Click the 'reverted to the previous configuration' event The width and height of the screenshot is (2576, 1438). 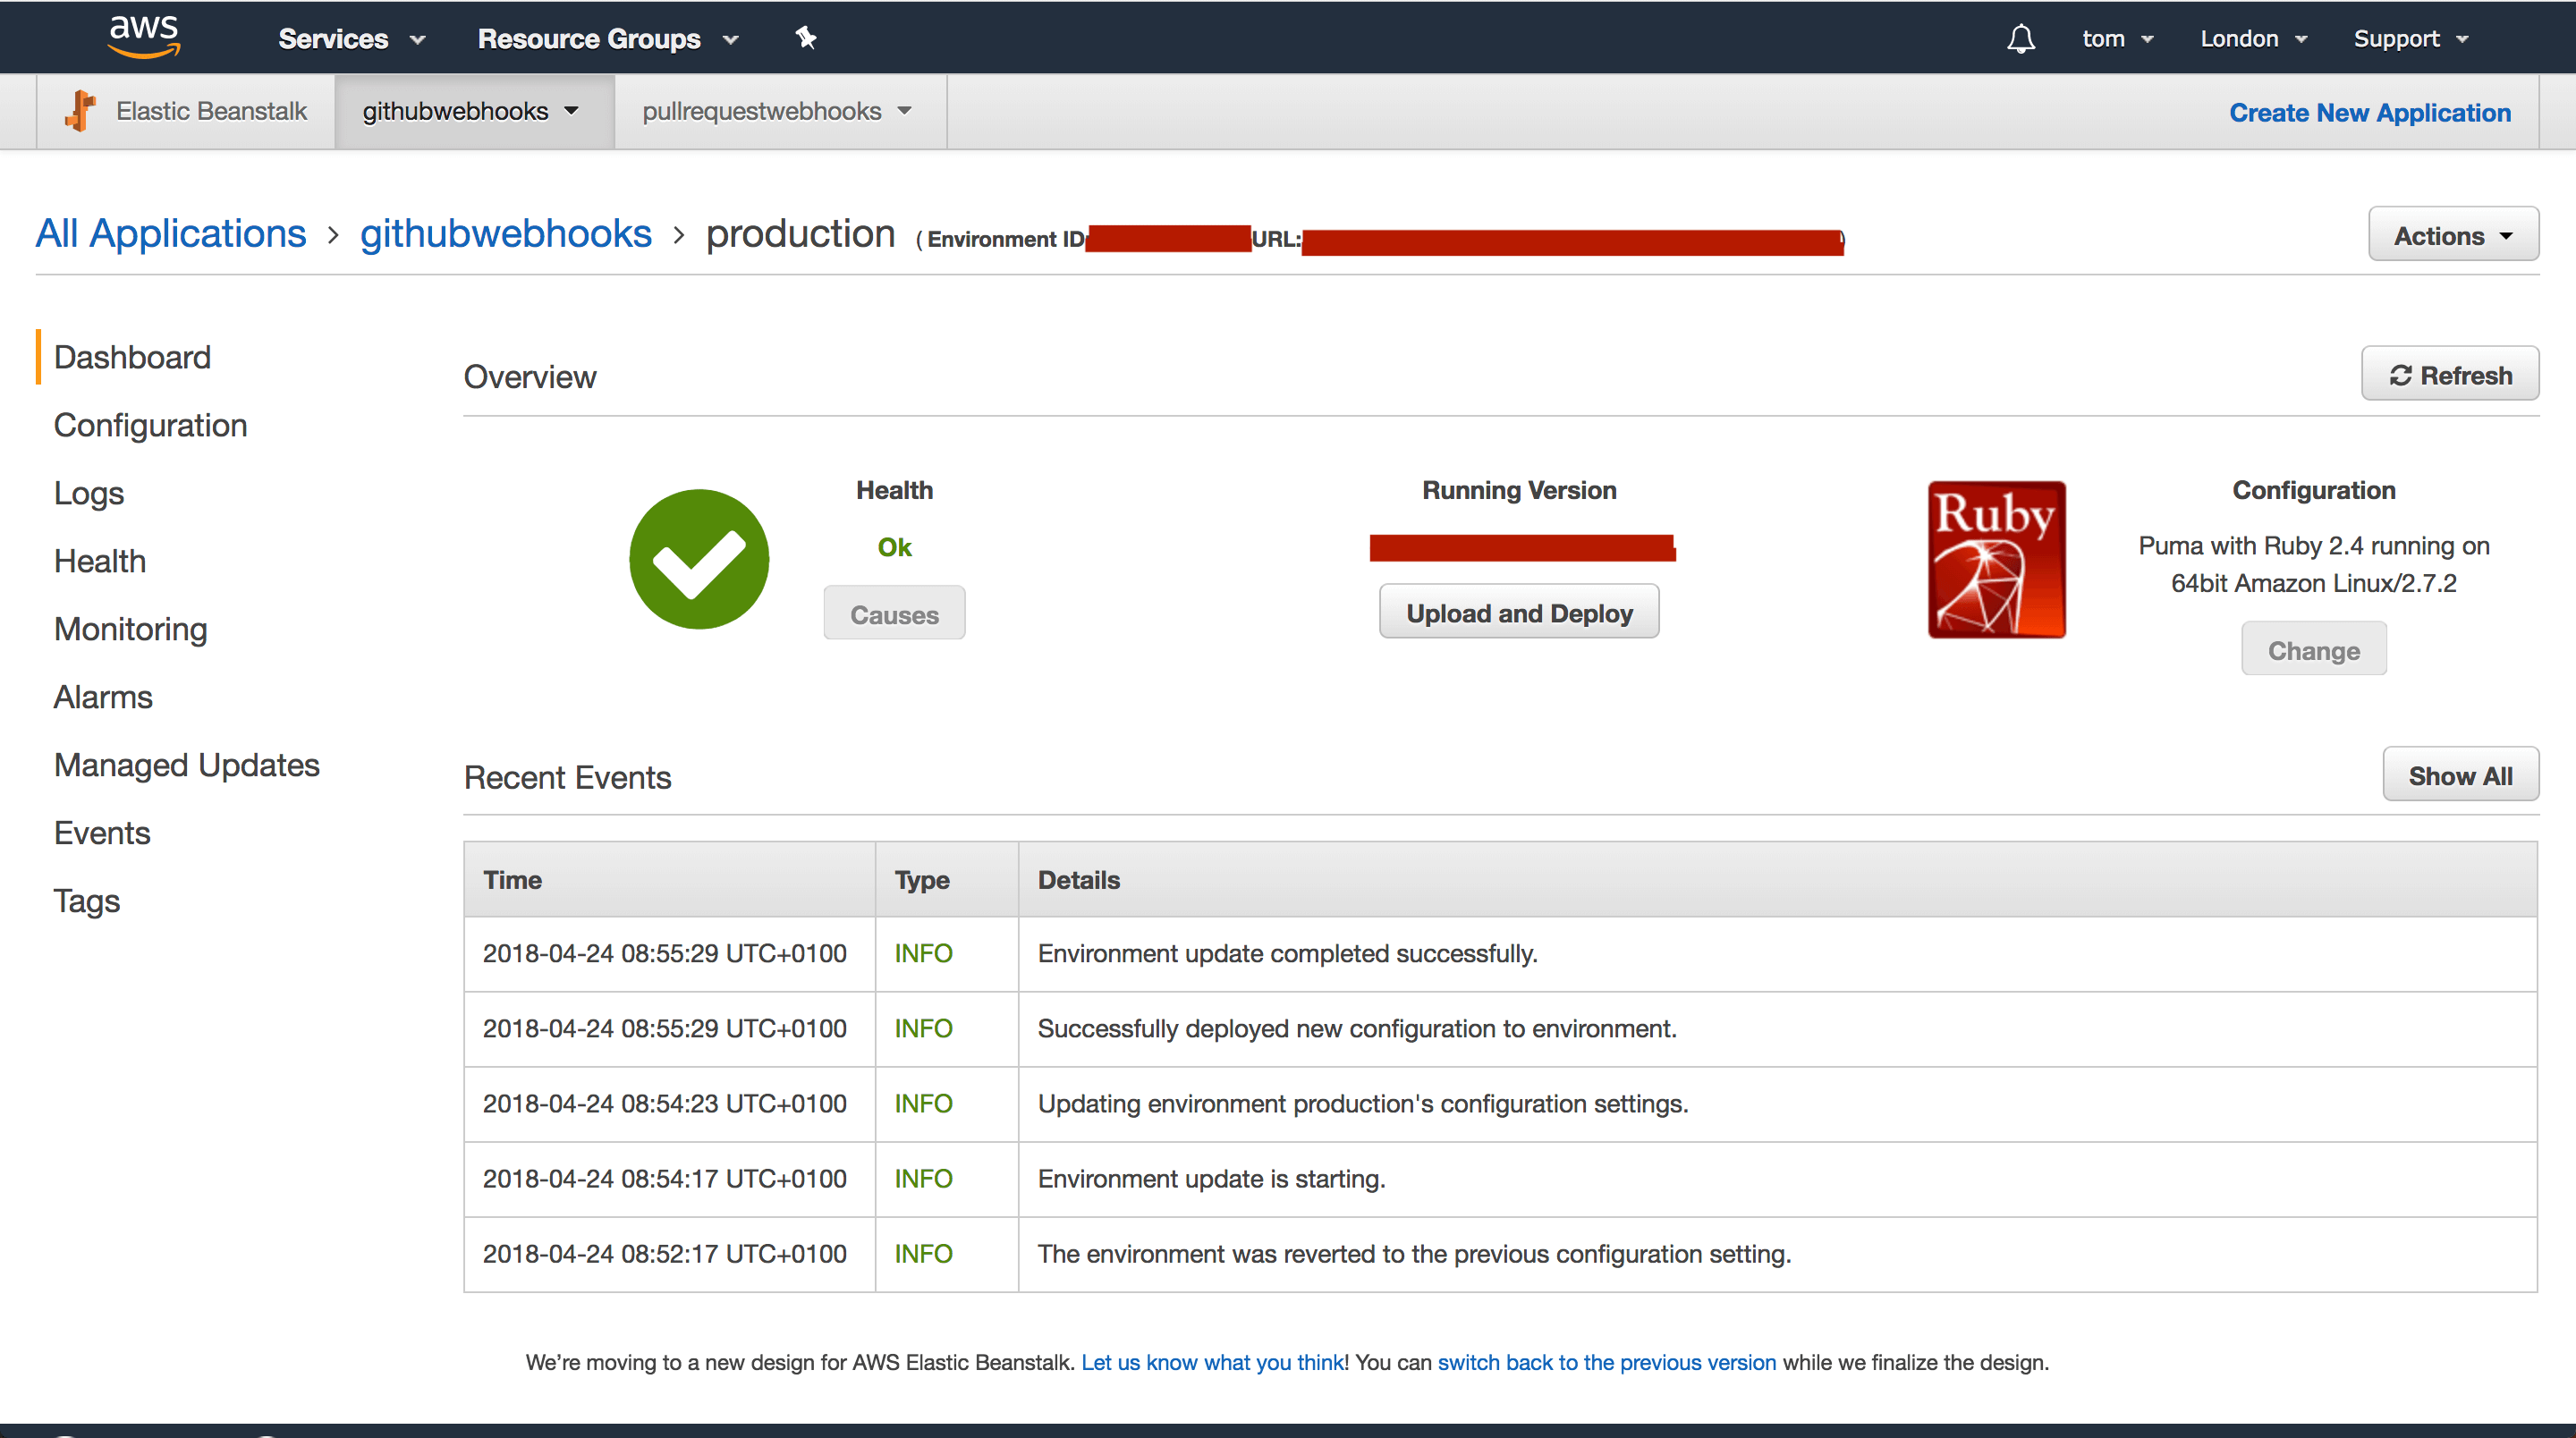1414,1253
